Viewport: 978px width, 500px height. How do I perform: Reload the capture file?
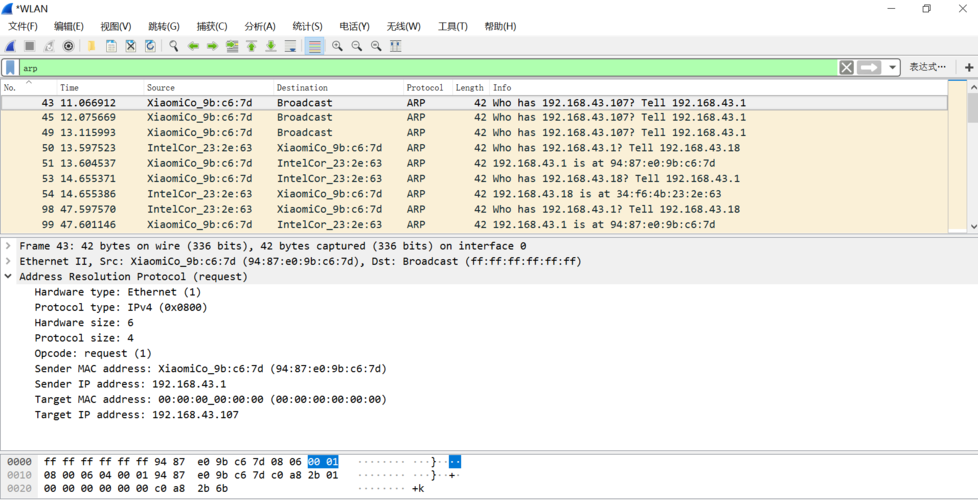point(150,46)
